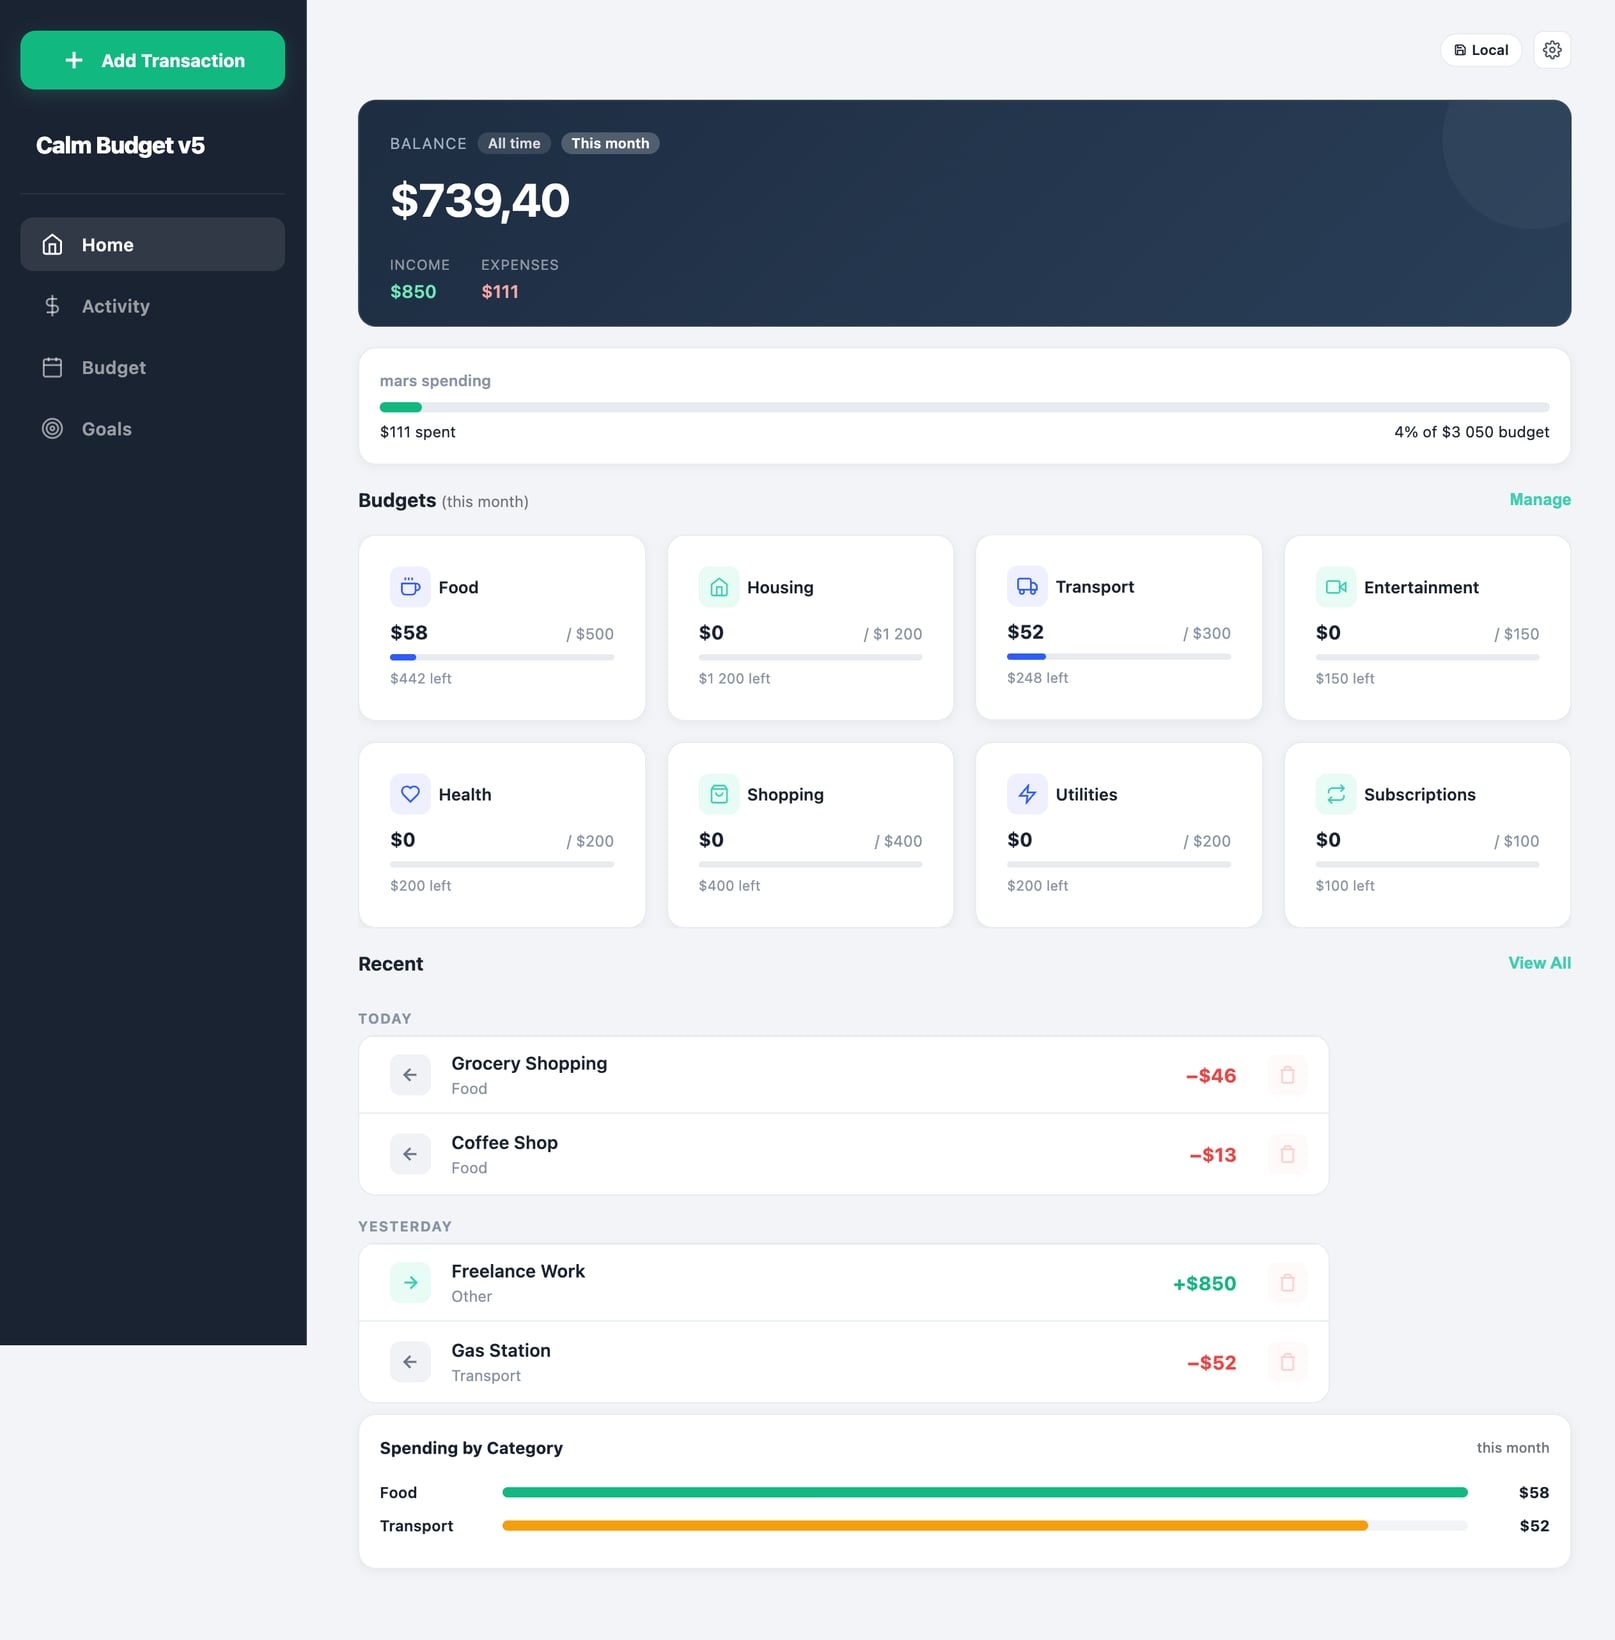The width and height of the screenshot is (1615, 1640).
Task: Switch balance view to All time
Action: click(514, 143)
